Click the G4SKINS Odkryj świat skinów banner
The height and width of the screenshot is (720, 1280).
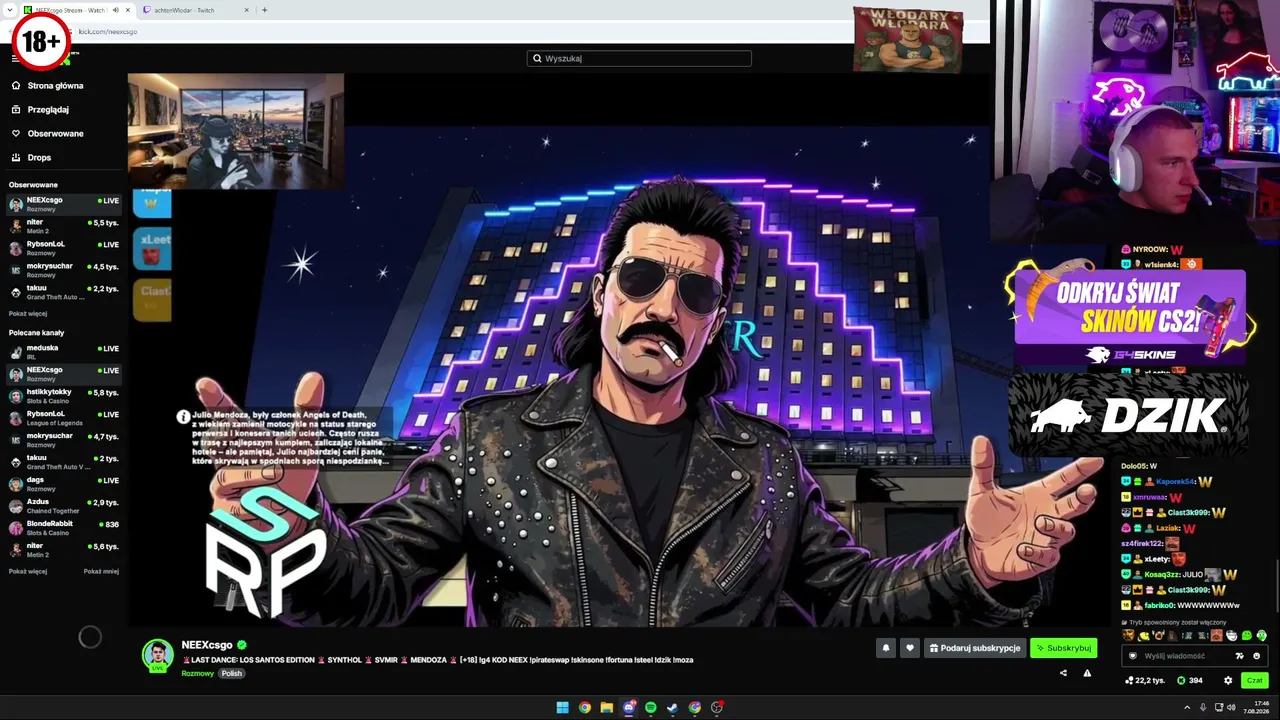point(1130,317)
